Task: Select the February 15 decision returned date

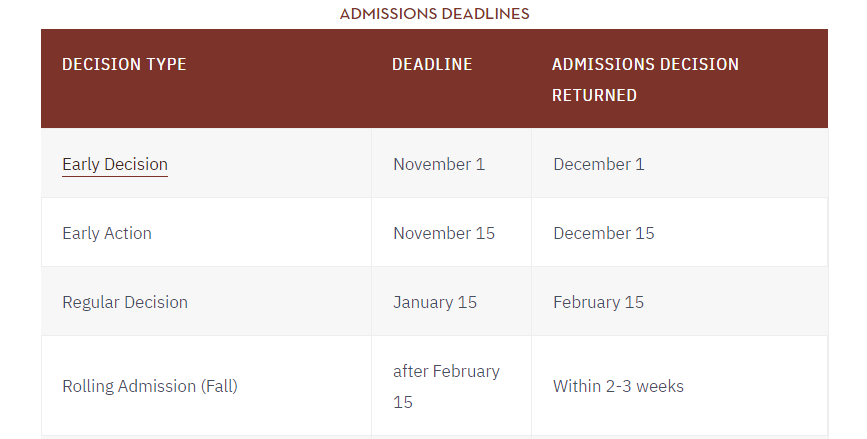Action: pyautogui.click(x=598, y=302)
